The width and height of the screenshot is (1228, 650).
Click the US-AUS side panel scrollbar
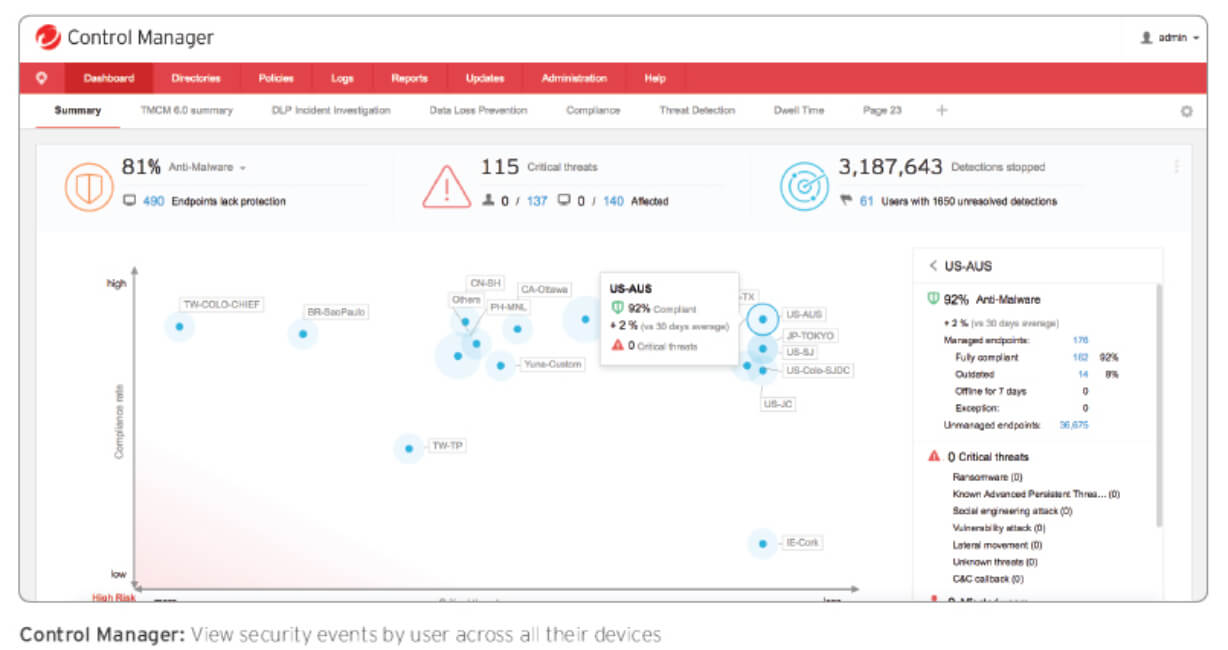point(1159,405)
